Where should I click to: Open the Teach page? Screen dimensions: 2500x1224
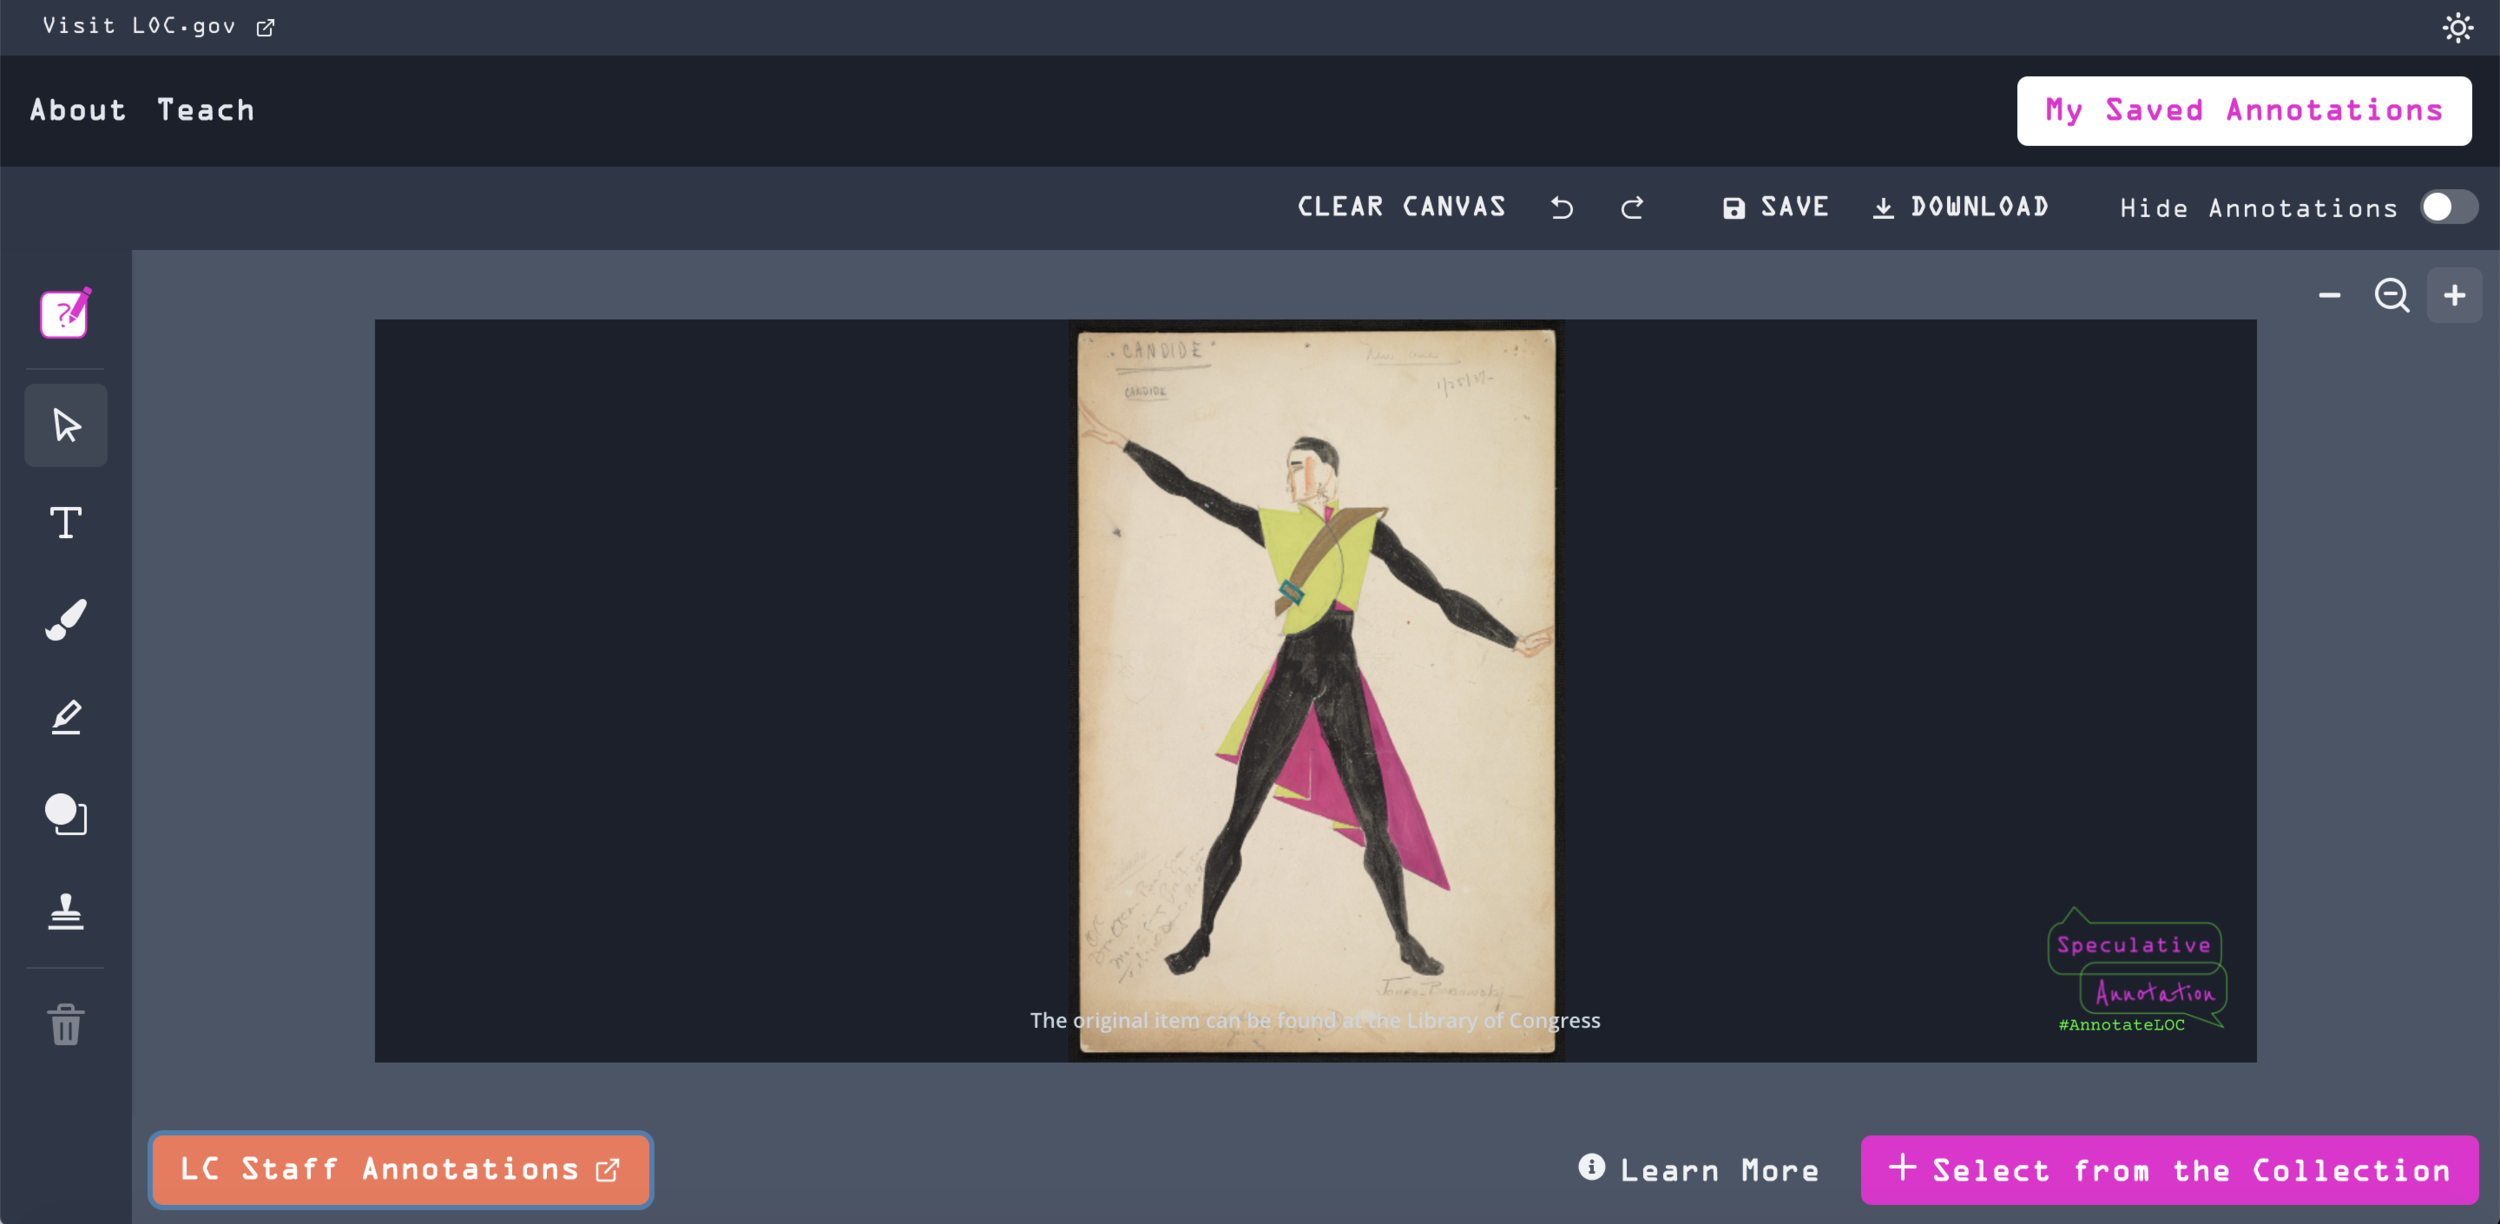[206, 110]
